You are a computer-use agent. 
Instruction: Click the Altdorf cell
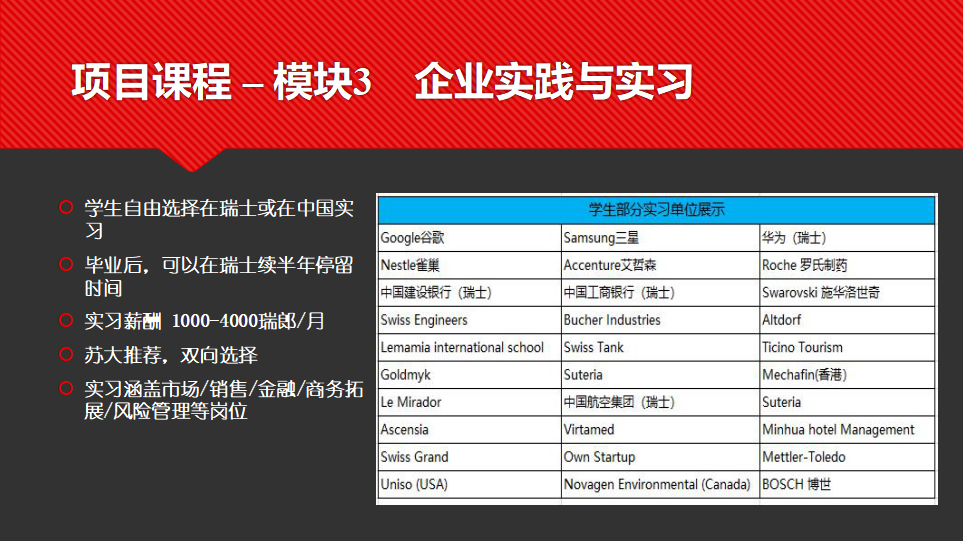tap(848, 320)
